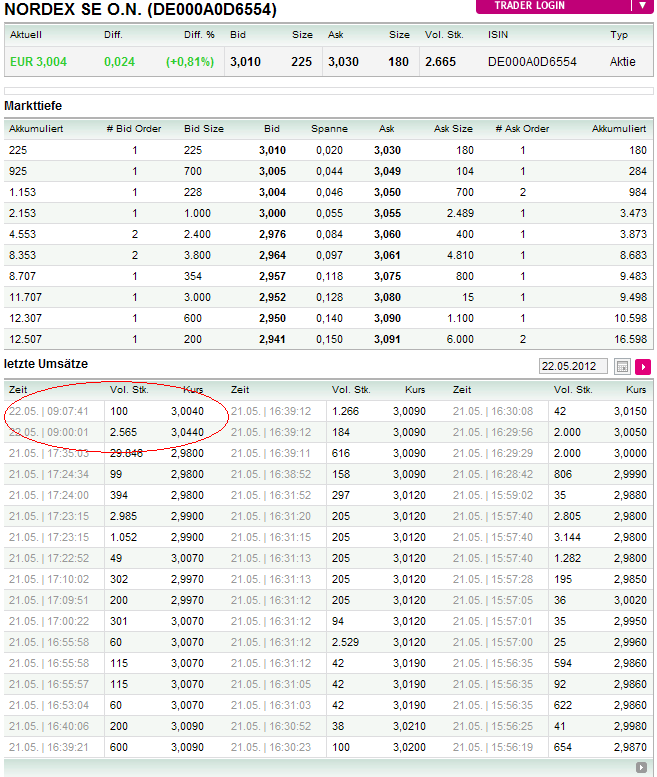Viewport: 657px width, 777px height.
Task: Select bid price 2,976 in Markttiefe
Action: coord(272,234)
